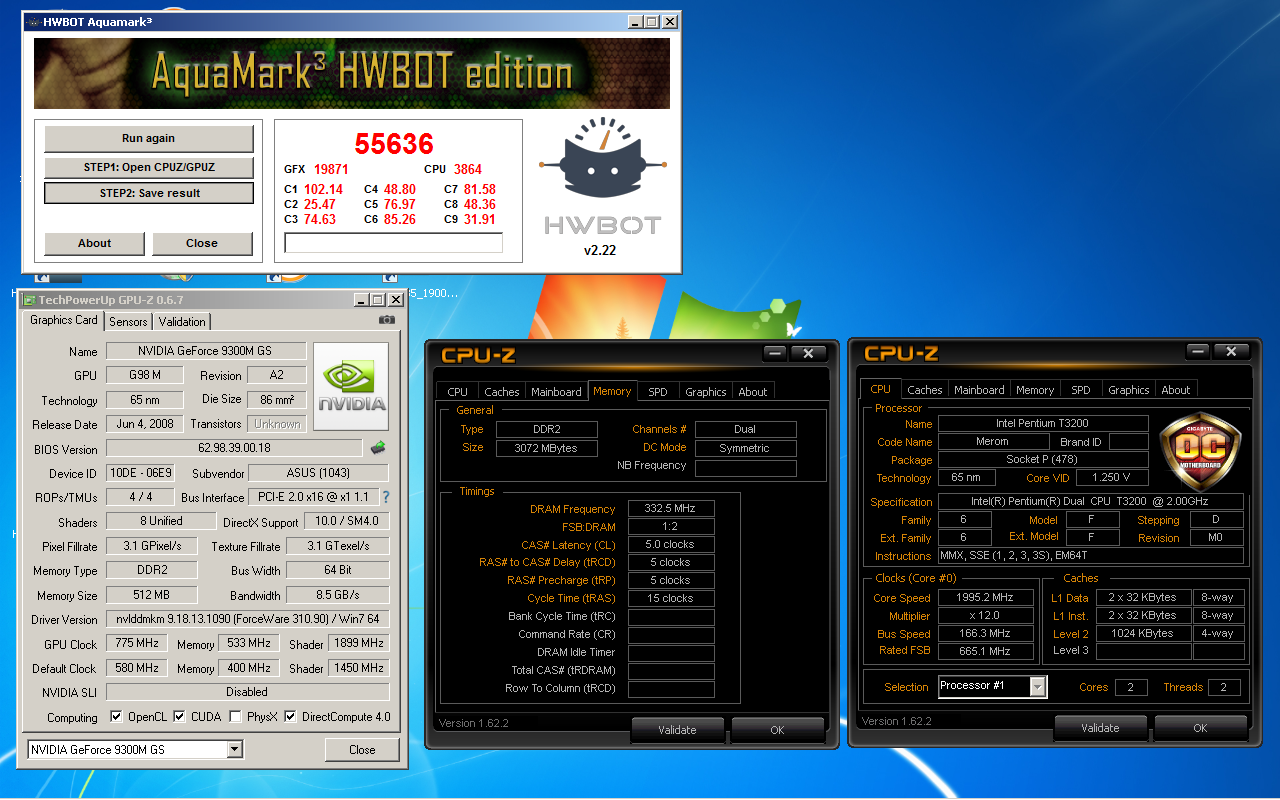Click the GFX score 19871
Image resolution: width=1280 pixels, height=800 pixels.
click(331, 170)
